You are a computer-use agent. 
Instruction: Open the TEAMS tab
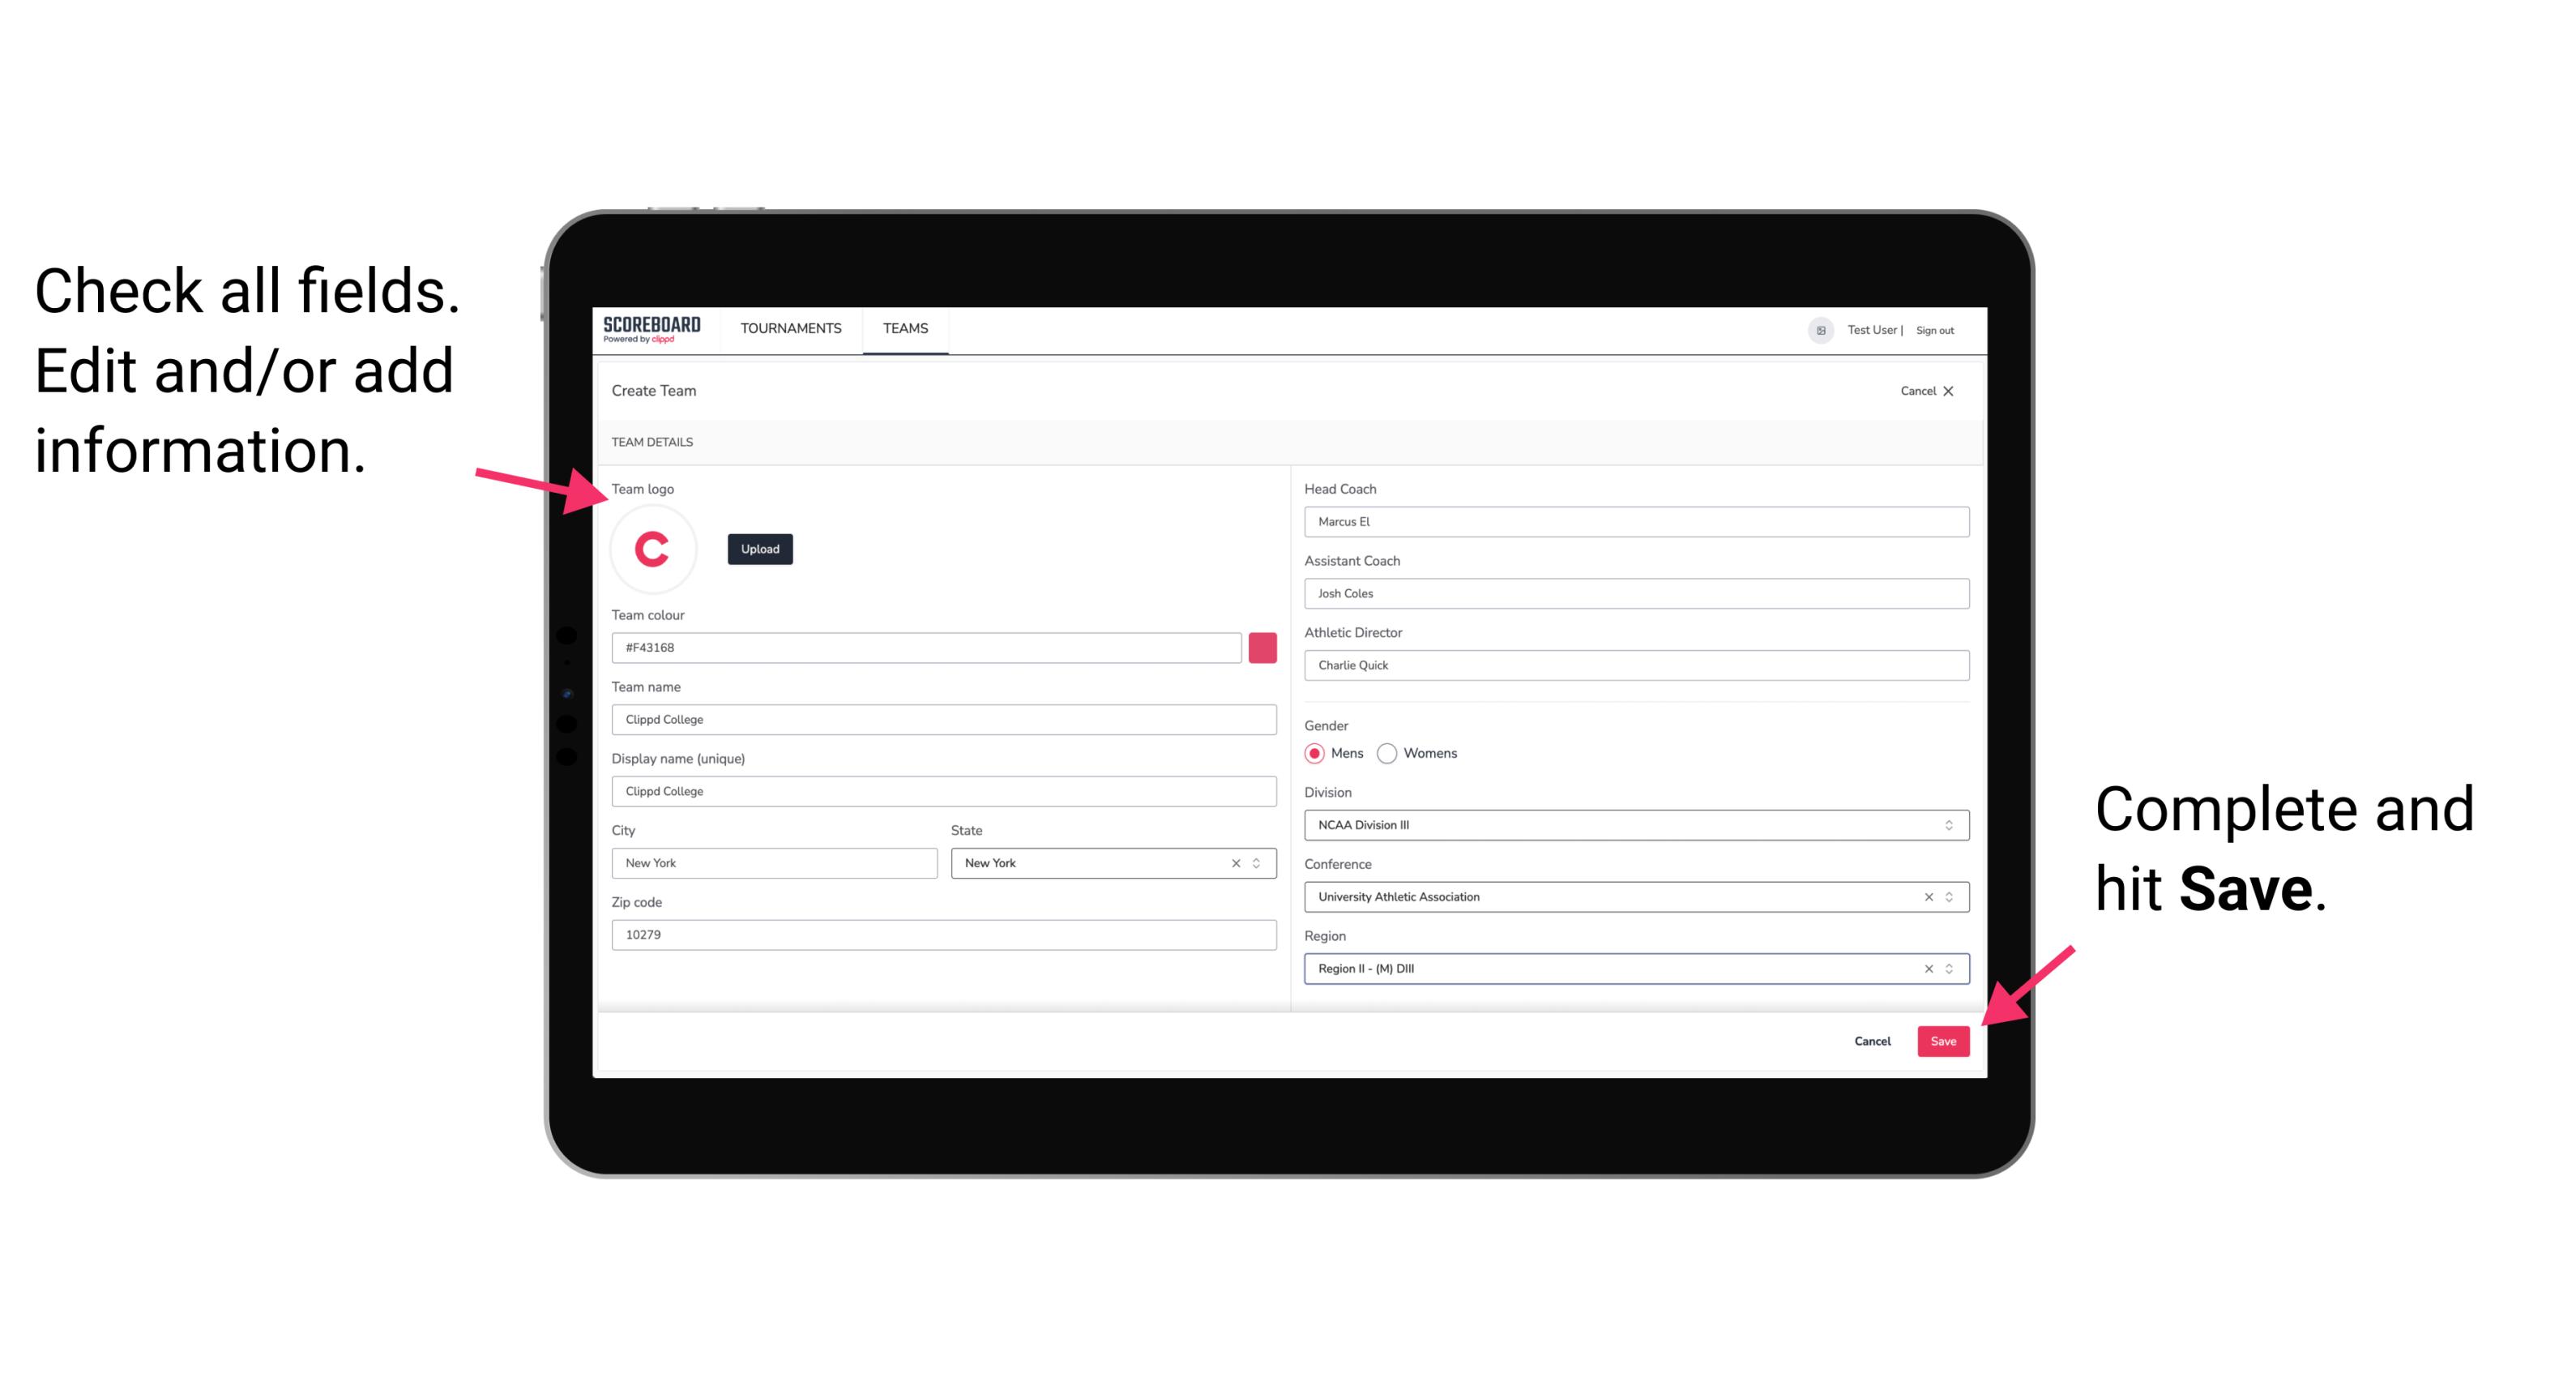pyautogui.click(x=904, y=327)
